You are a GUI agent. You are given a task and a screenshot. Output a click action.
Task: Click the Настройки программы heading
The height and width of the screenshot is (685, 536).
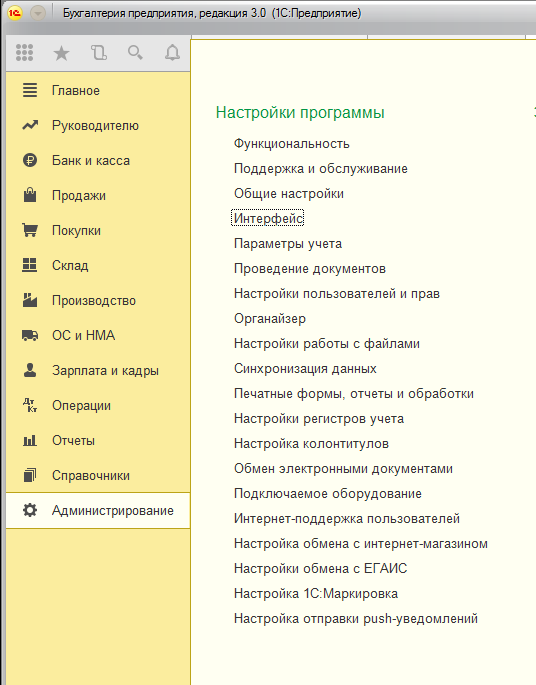300,113
